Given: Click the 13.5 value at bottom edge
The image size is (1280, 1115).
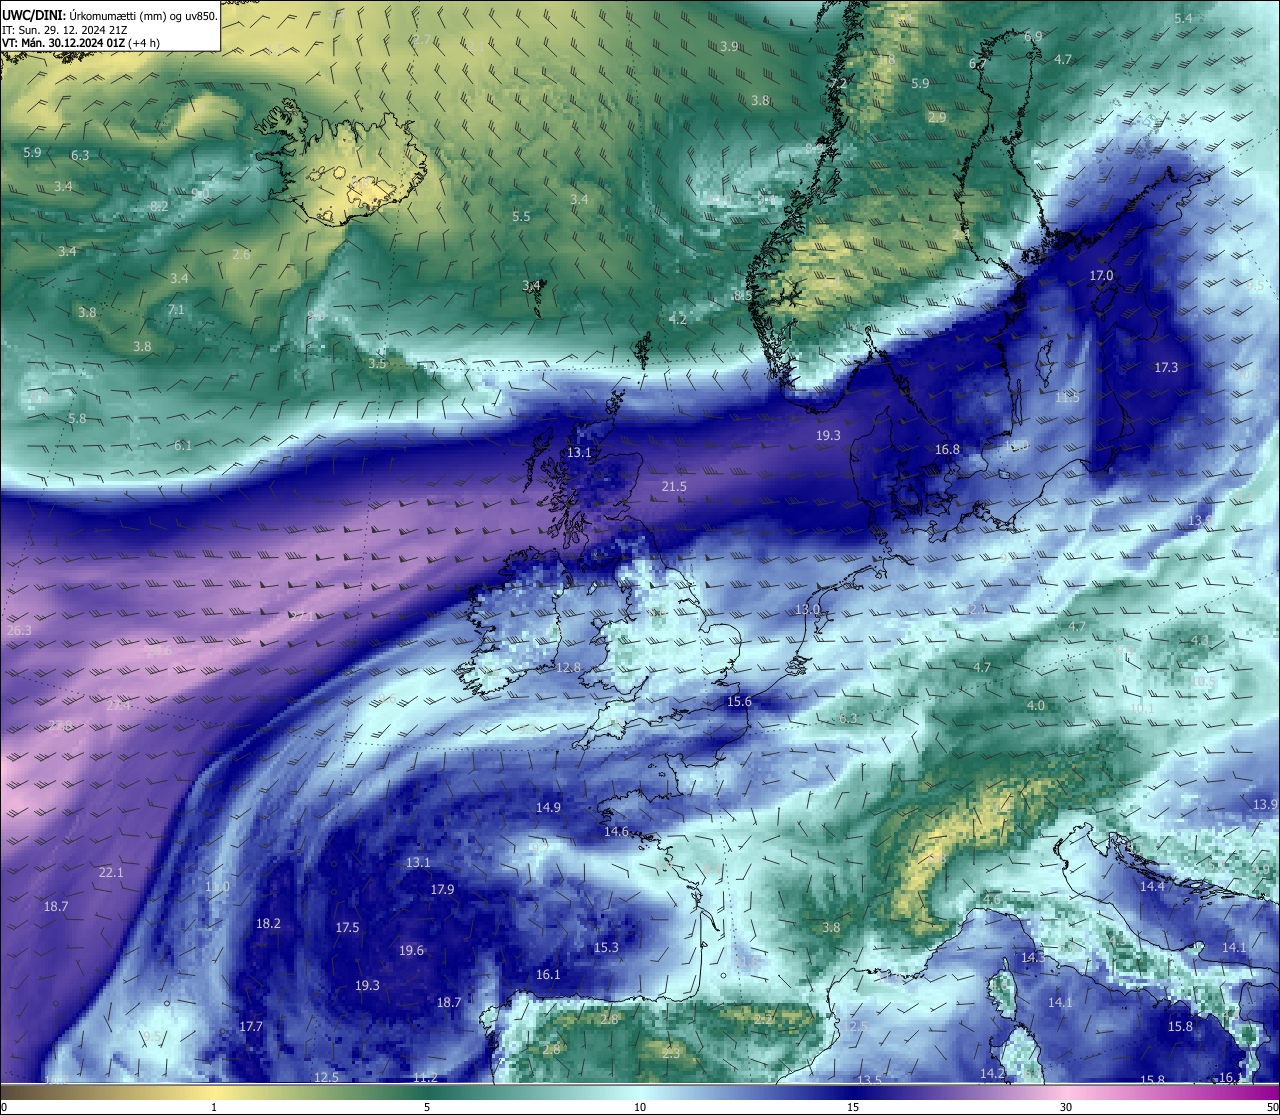Looking at the screenshot, I should [869, 1081].
